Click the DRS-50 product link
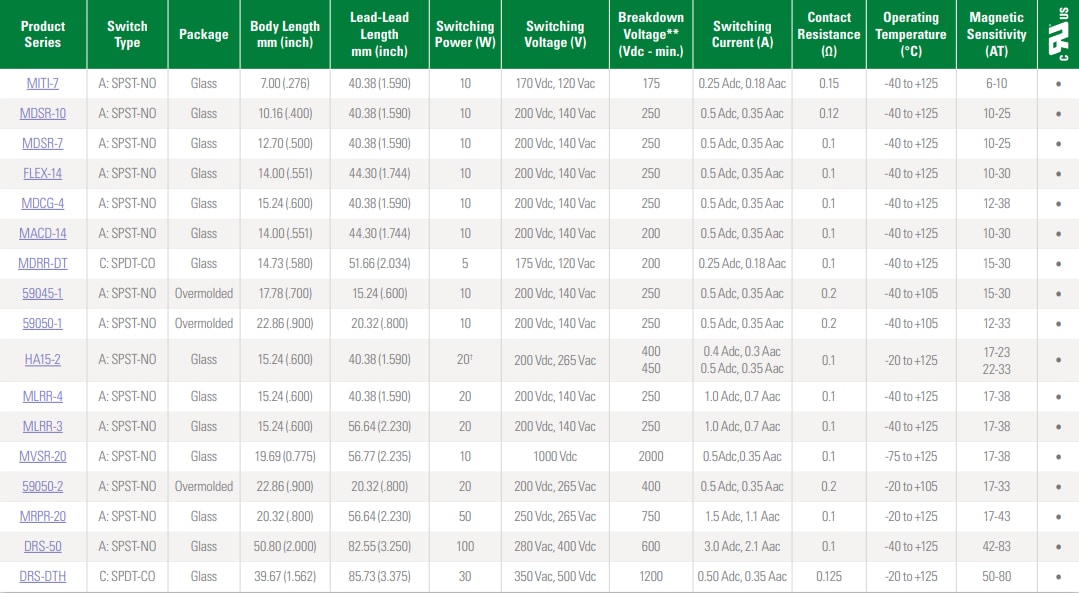 click(x=42, y=547)
